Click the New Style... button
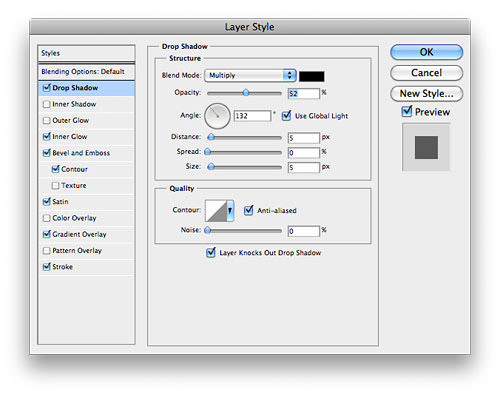Viewport: 500px width, 395px height. pyautogui.click(x=426, y=94)
